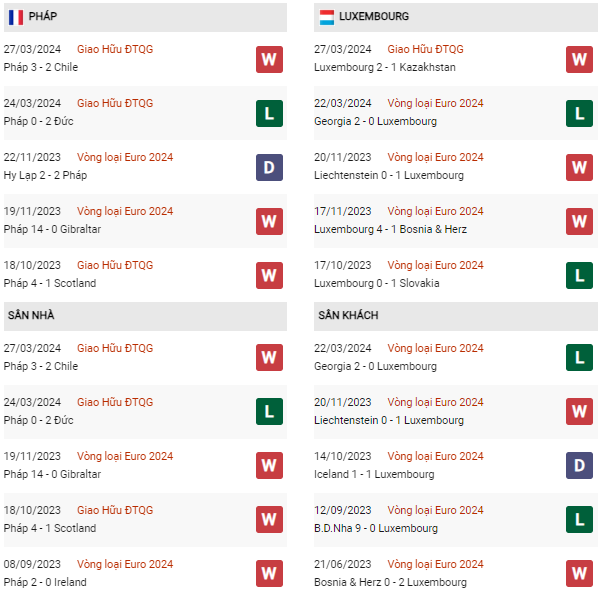Click the D badge for Iceland 1 - 1 Luxembourg
600x593 pixels.
579,465
